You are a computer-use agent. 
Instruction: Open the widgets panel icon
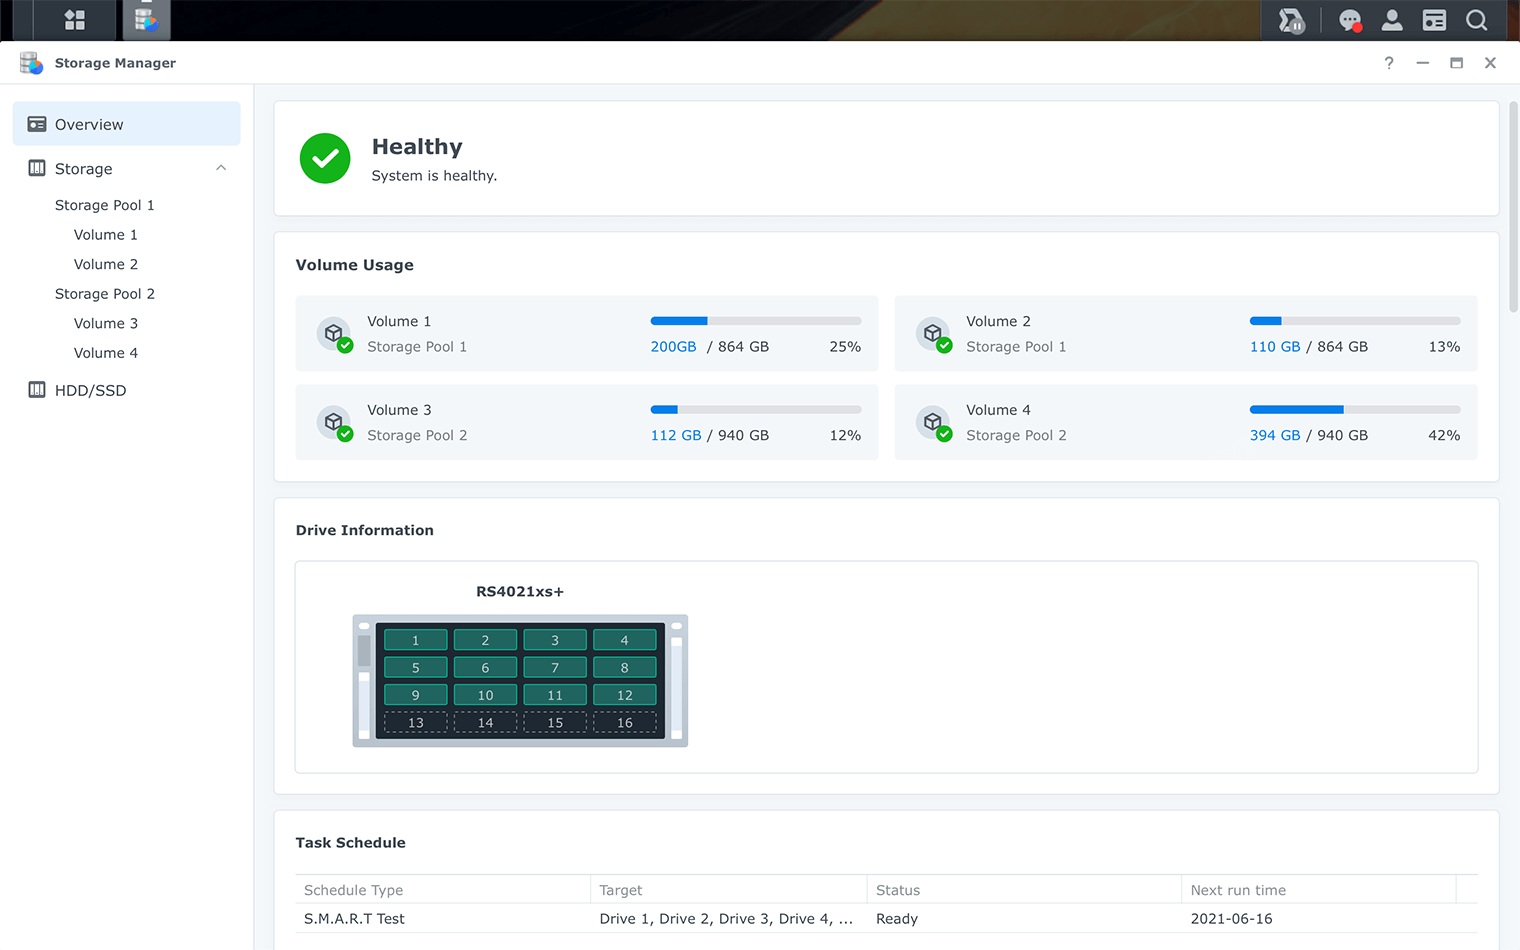click(x=1435, y=20)
